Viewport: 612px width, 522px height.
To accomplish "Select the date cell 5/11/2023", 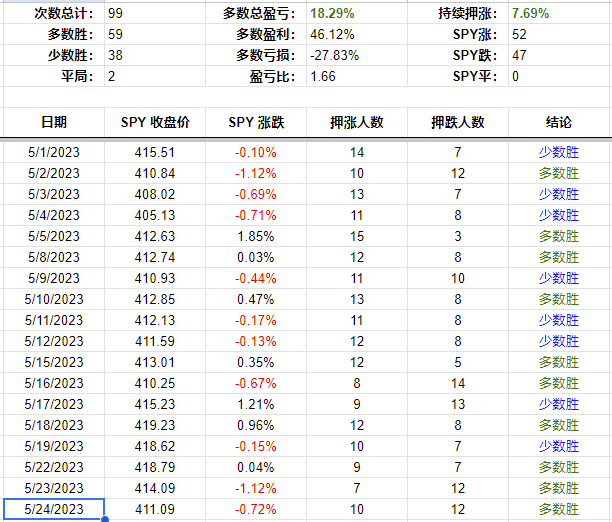I will (54, 320).
